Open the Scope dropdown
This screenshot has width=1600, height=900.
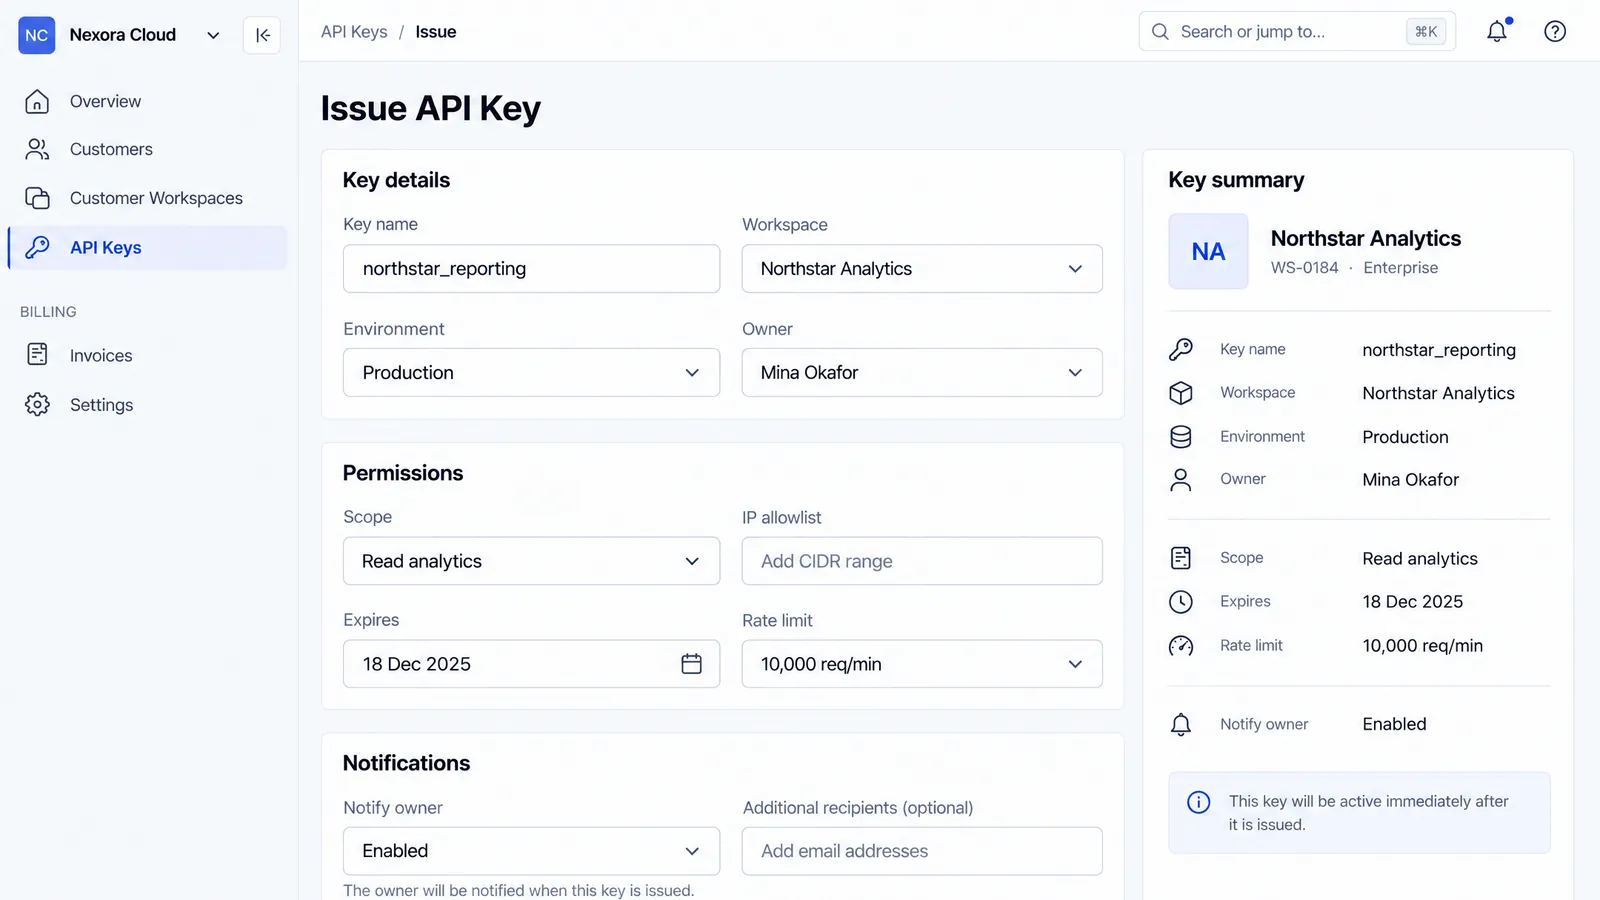531,561
